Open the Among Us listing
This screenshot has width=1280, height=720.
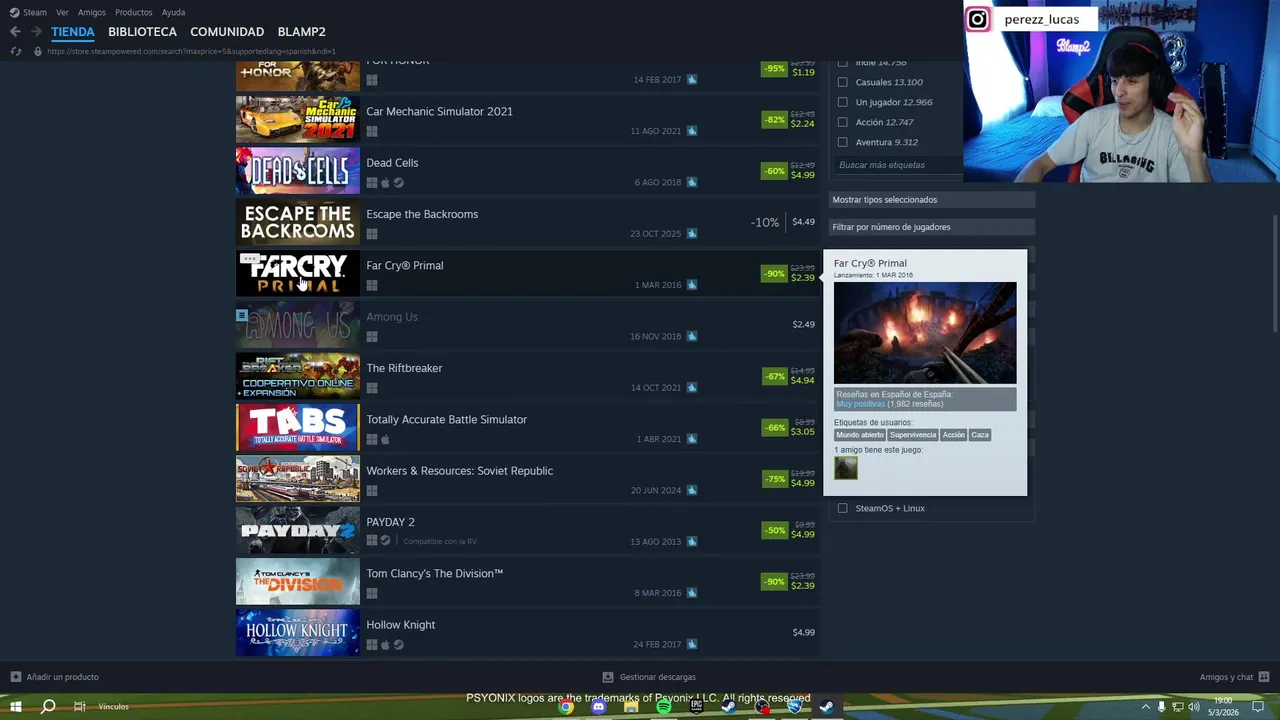pyautogui.click(x=527, y=325)
